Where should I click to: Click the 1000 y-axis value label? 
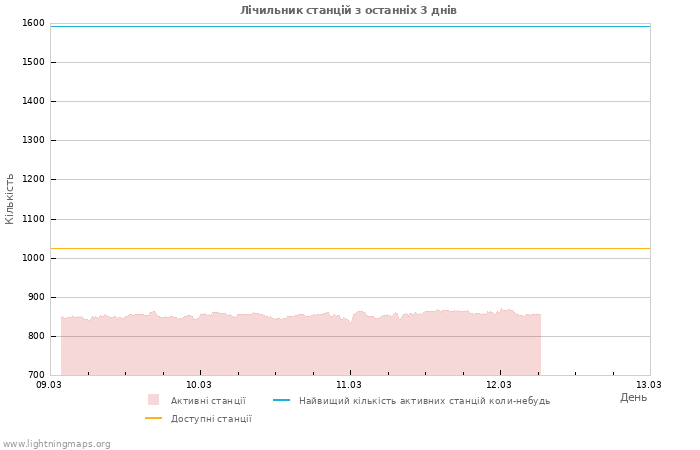pos(33,258)
